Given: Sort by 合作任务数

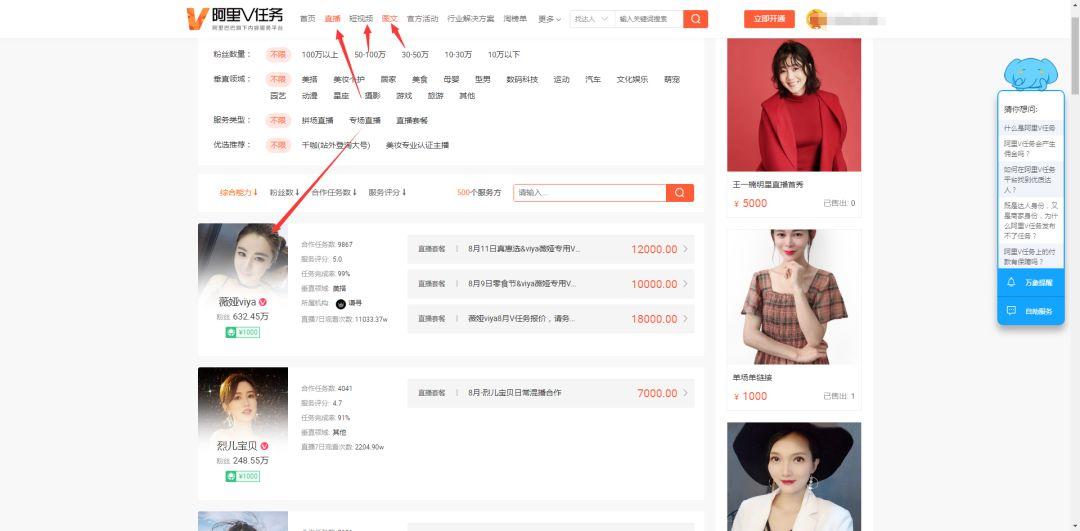Looking at the screenshot, I should 334,193.
